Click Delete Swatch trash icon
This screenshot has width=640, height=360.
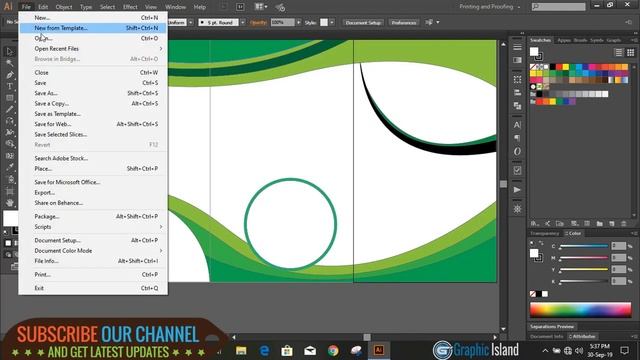click(624, 223)
